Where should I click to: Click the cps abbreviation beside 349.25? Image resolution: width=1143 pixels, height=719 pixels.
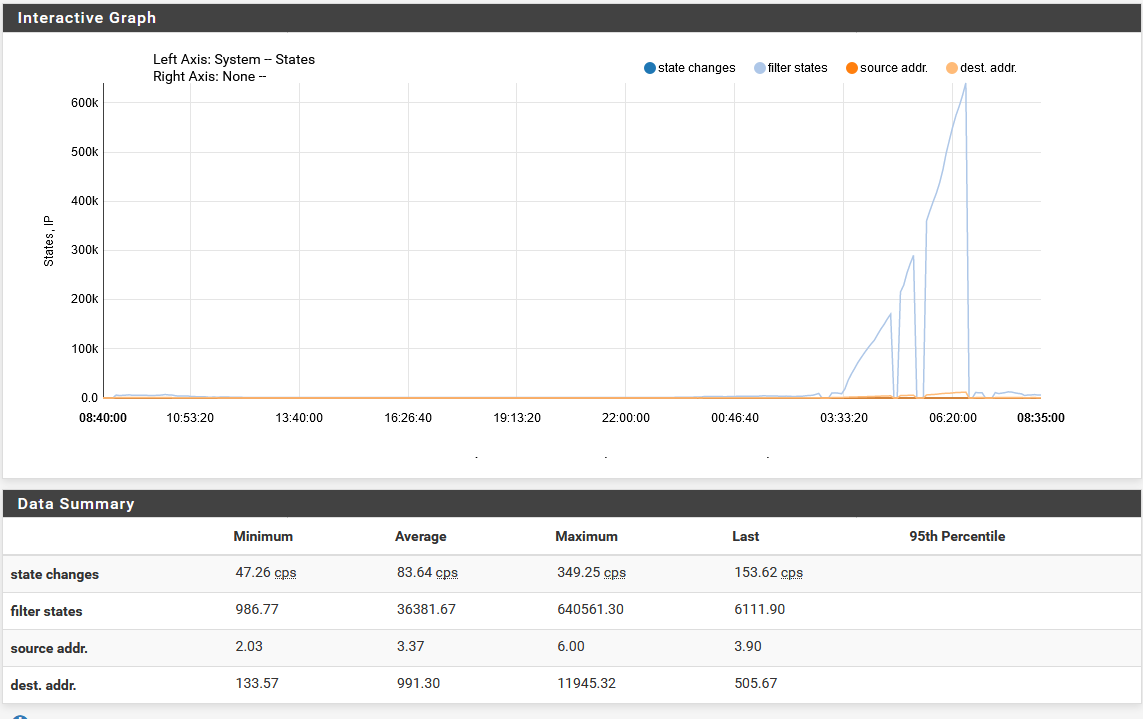coord(615,573)
